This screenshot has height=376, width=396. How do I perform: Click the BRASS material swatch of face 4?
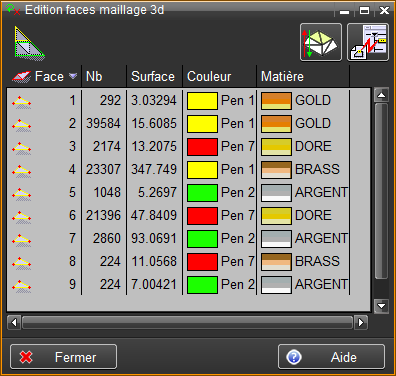[x=276, y=170]
